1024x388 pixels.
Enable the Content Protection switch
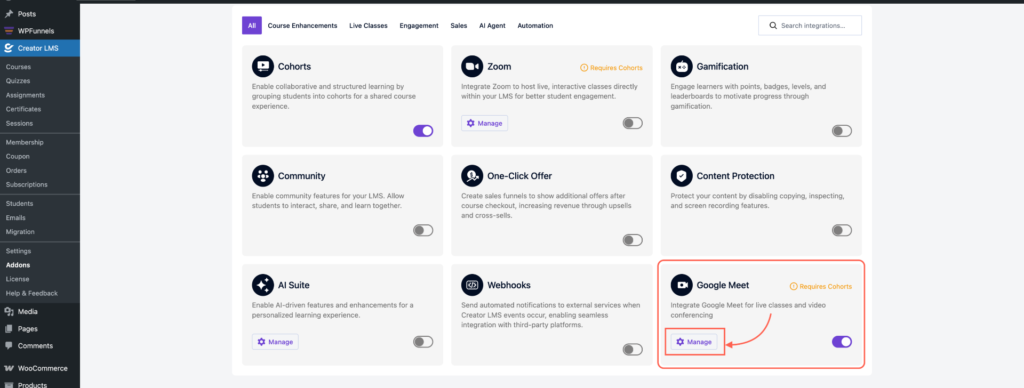coord(842,230)
